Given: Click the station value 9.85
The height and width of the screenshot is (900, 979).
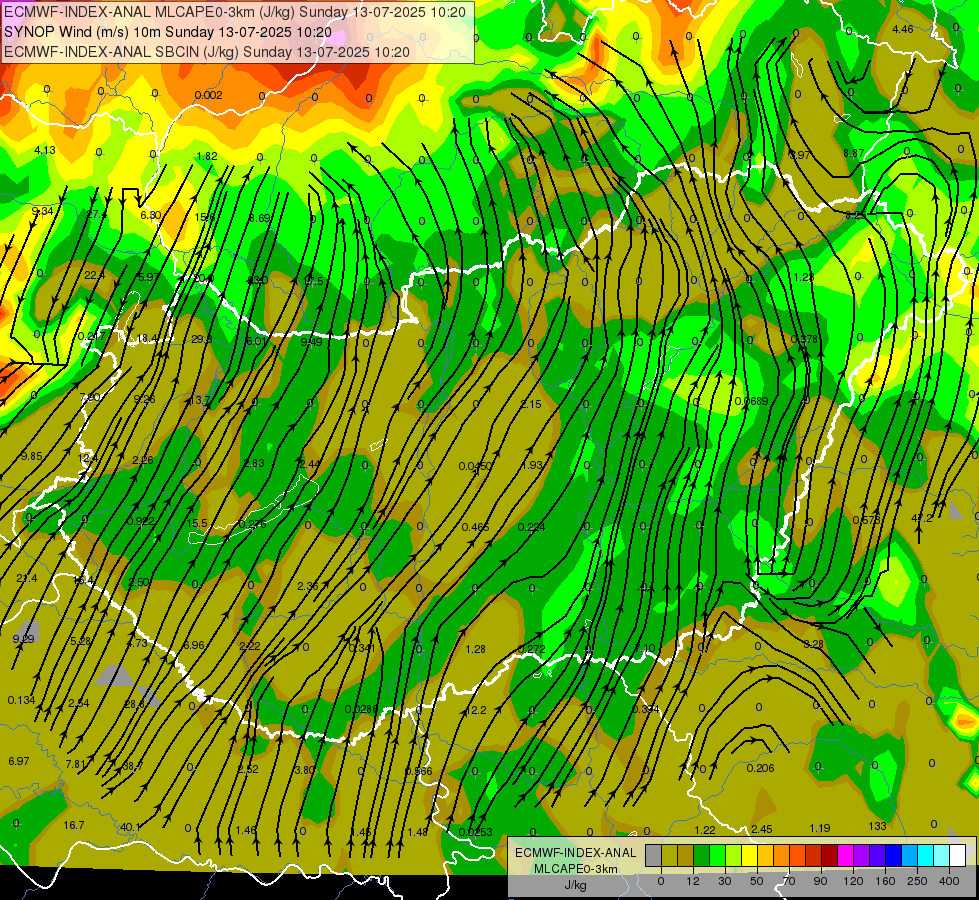Looking at the screenshot, I should [x=32, y=456].
